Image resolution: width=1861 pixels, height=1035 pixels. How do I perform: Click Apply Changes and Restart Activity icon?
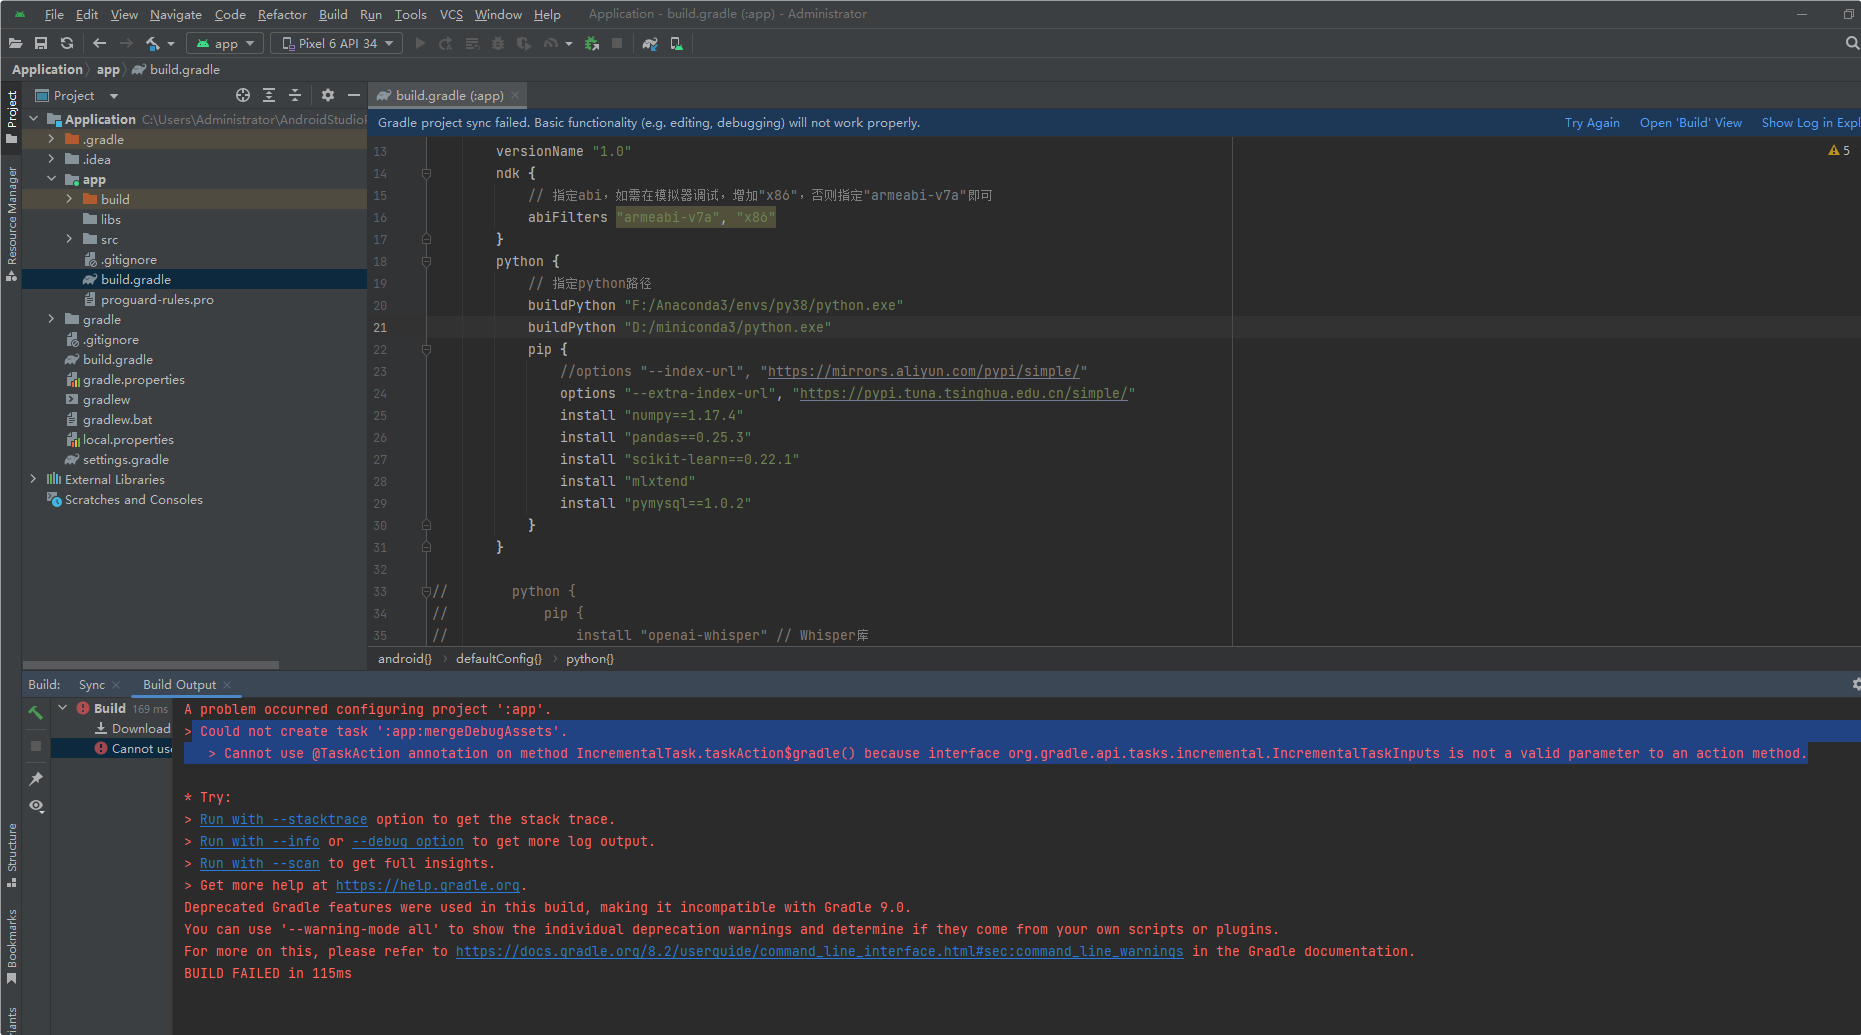coord(446,43)
